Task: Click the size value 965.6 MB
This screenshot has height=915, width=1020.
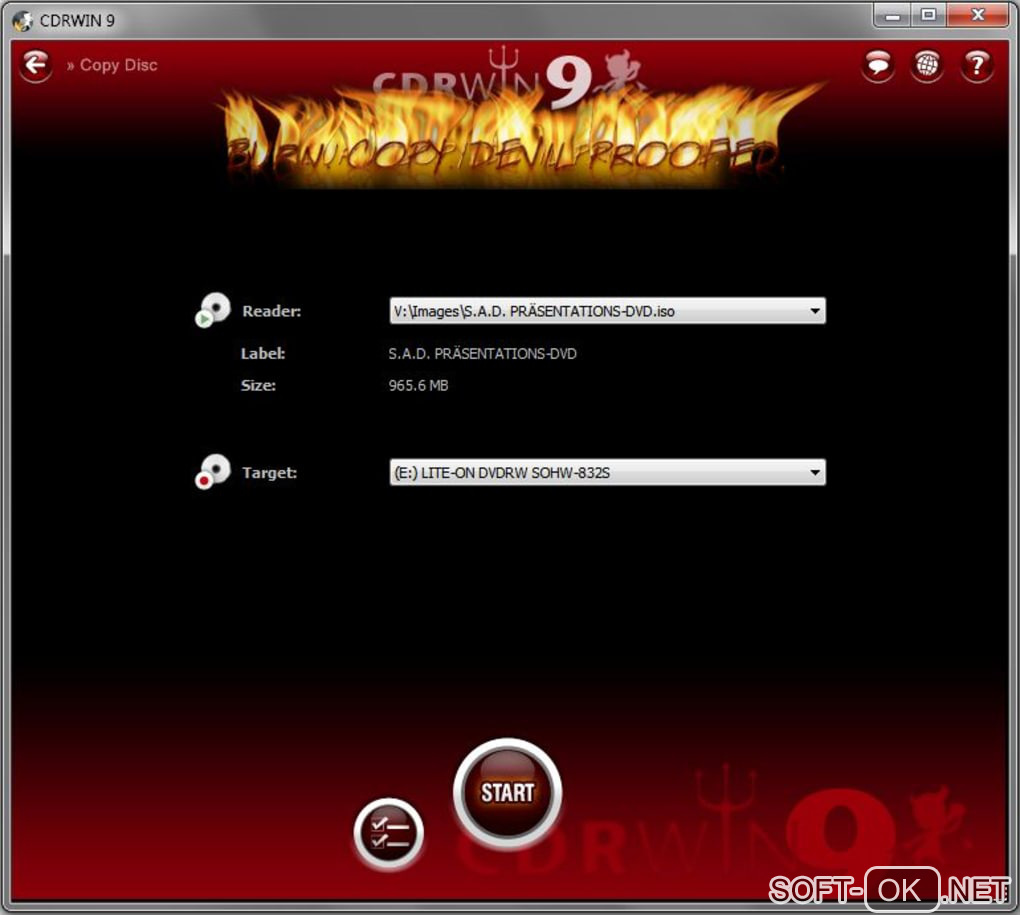Action: (418, 386)
